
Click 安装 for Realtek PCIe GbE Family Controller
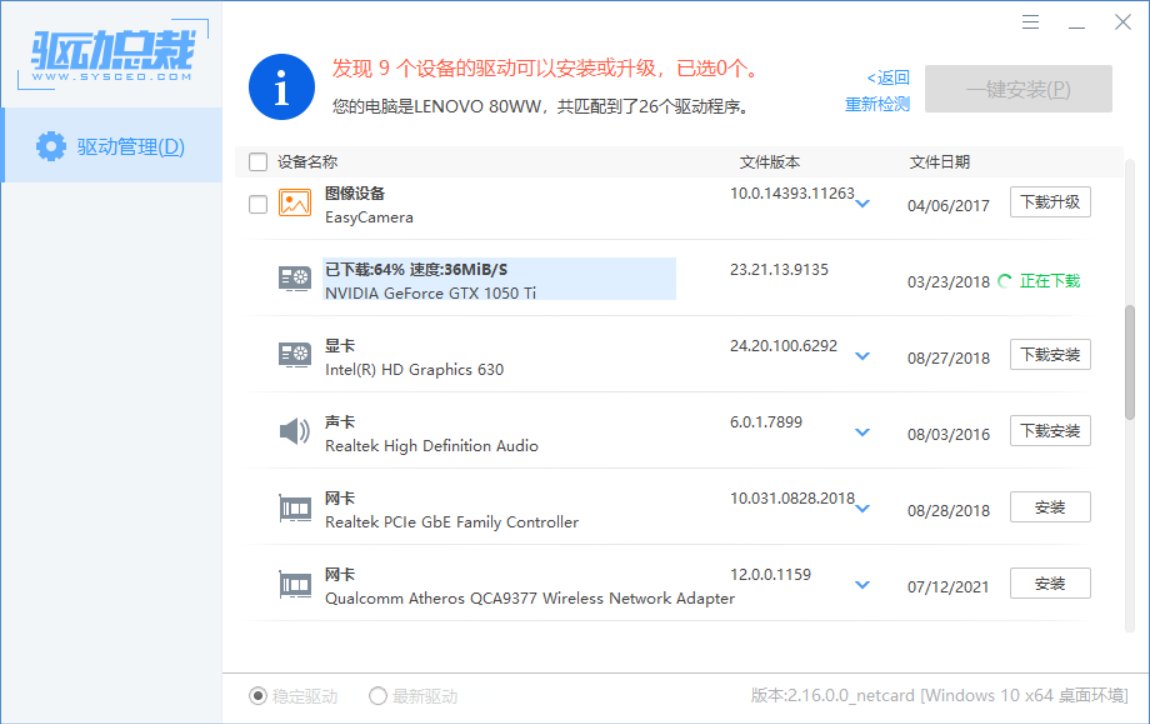tap(1050, 507)
